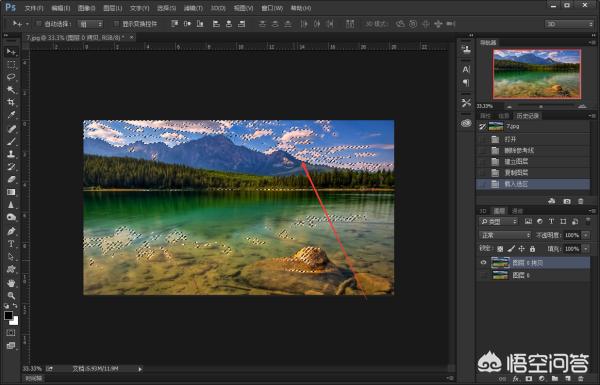Toggle the lock all option
Viewport: 600px width, 385px height.
pyautogui.click(x=532, y=249)
